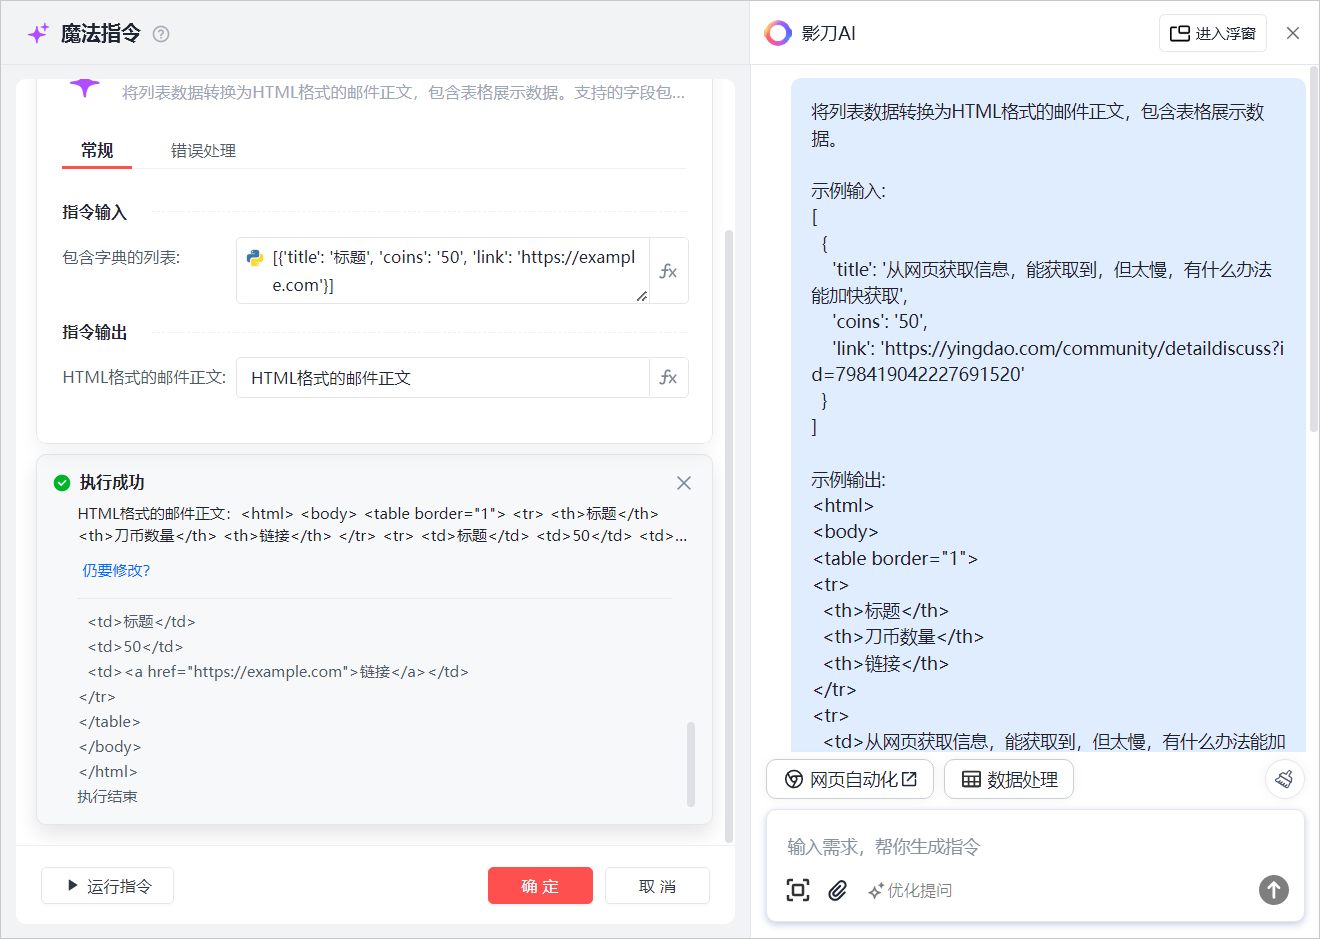The image size is (1320, 939).
Task: Click the 进入浮窗 button
Action: tap(1213, 33)
